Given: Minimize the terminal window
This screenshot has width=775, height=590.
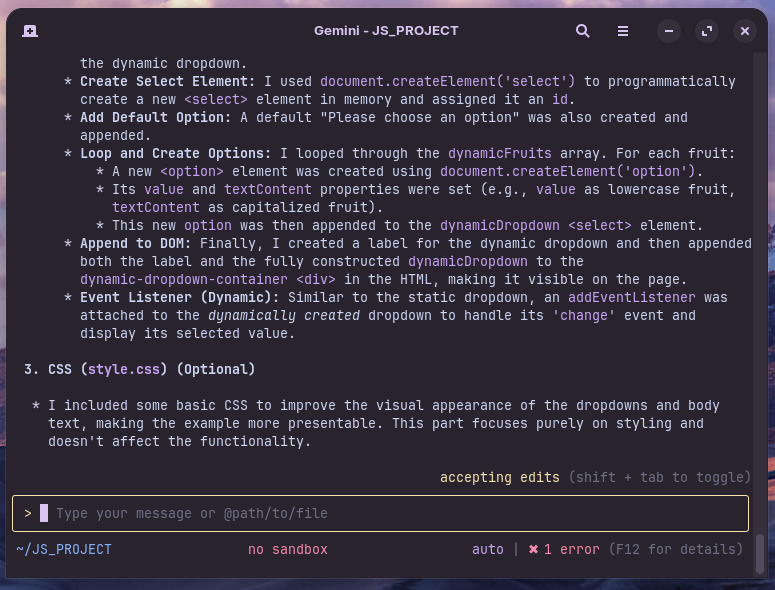Looking at the screenshot, I should 669,31.
